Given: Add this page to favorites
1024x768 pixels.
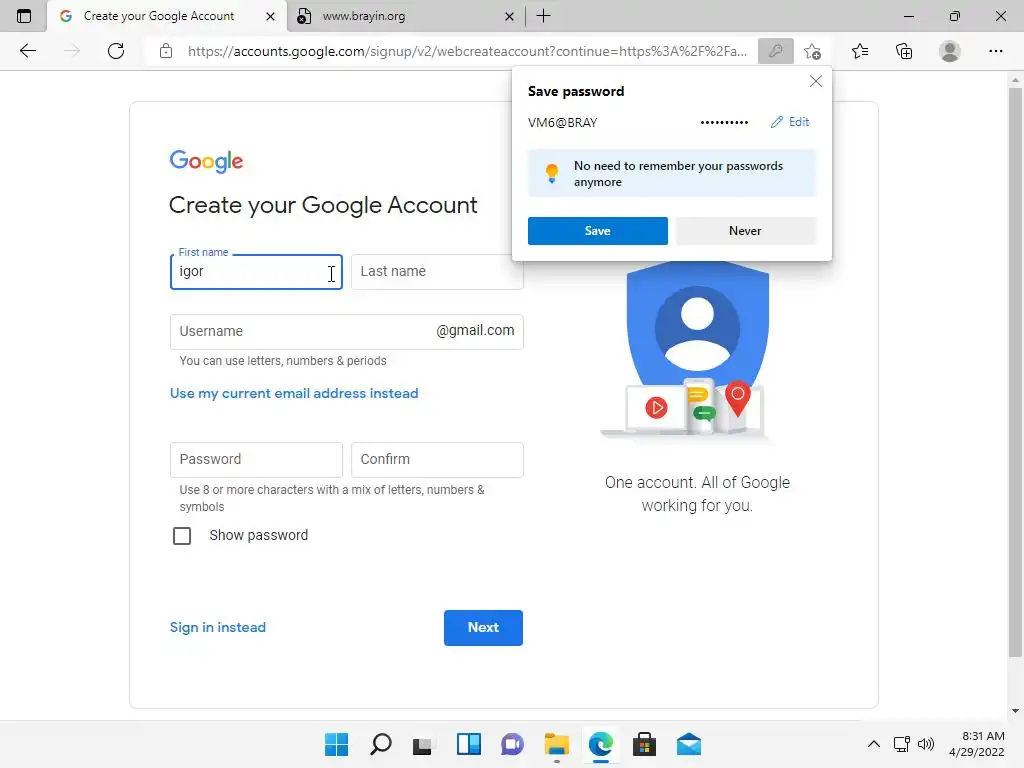Looking at the screenshot, I should click(x=812, y=51).
